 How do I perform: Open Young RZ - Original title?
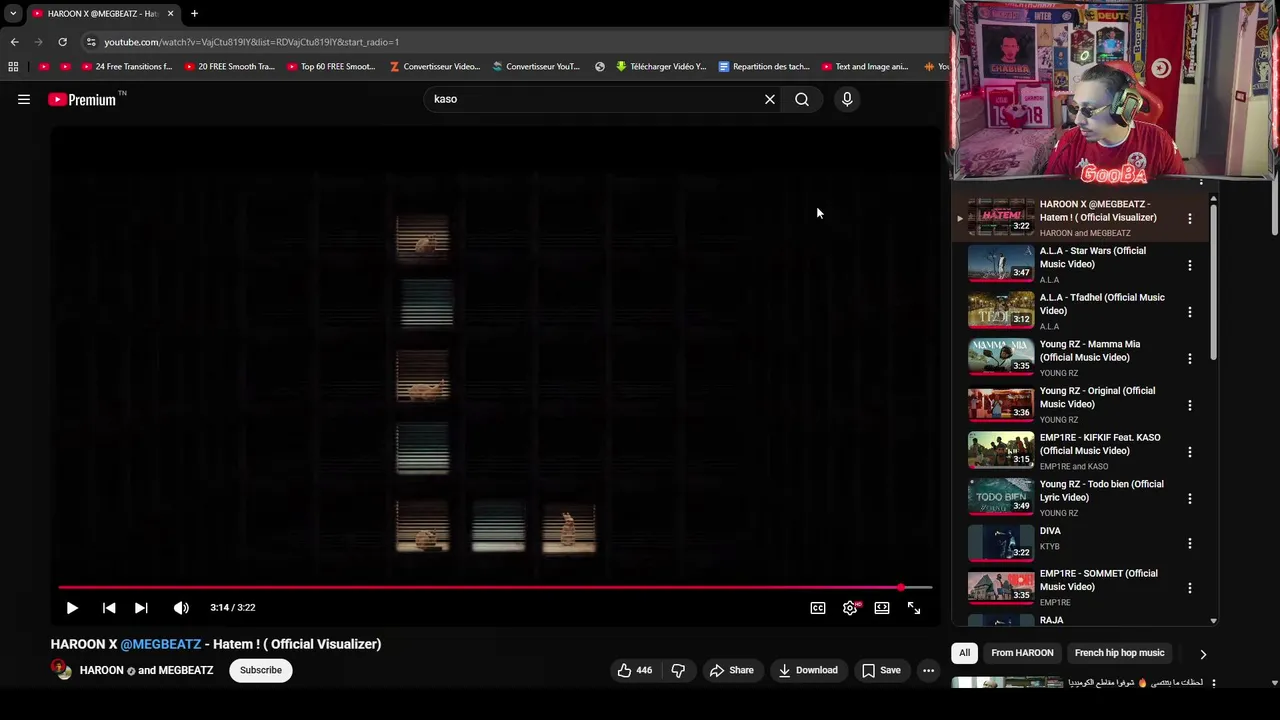tap(1097, 397)
